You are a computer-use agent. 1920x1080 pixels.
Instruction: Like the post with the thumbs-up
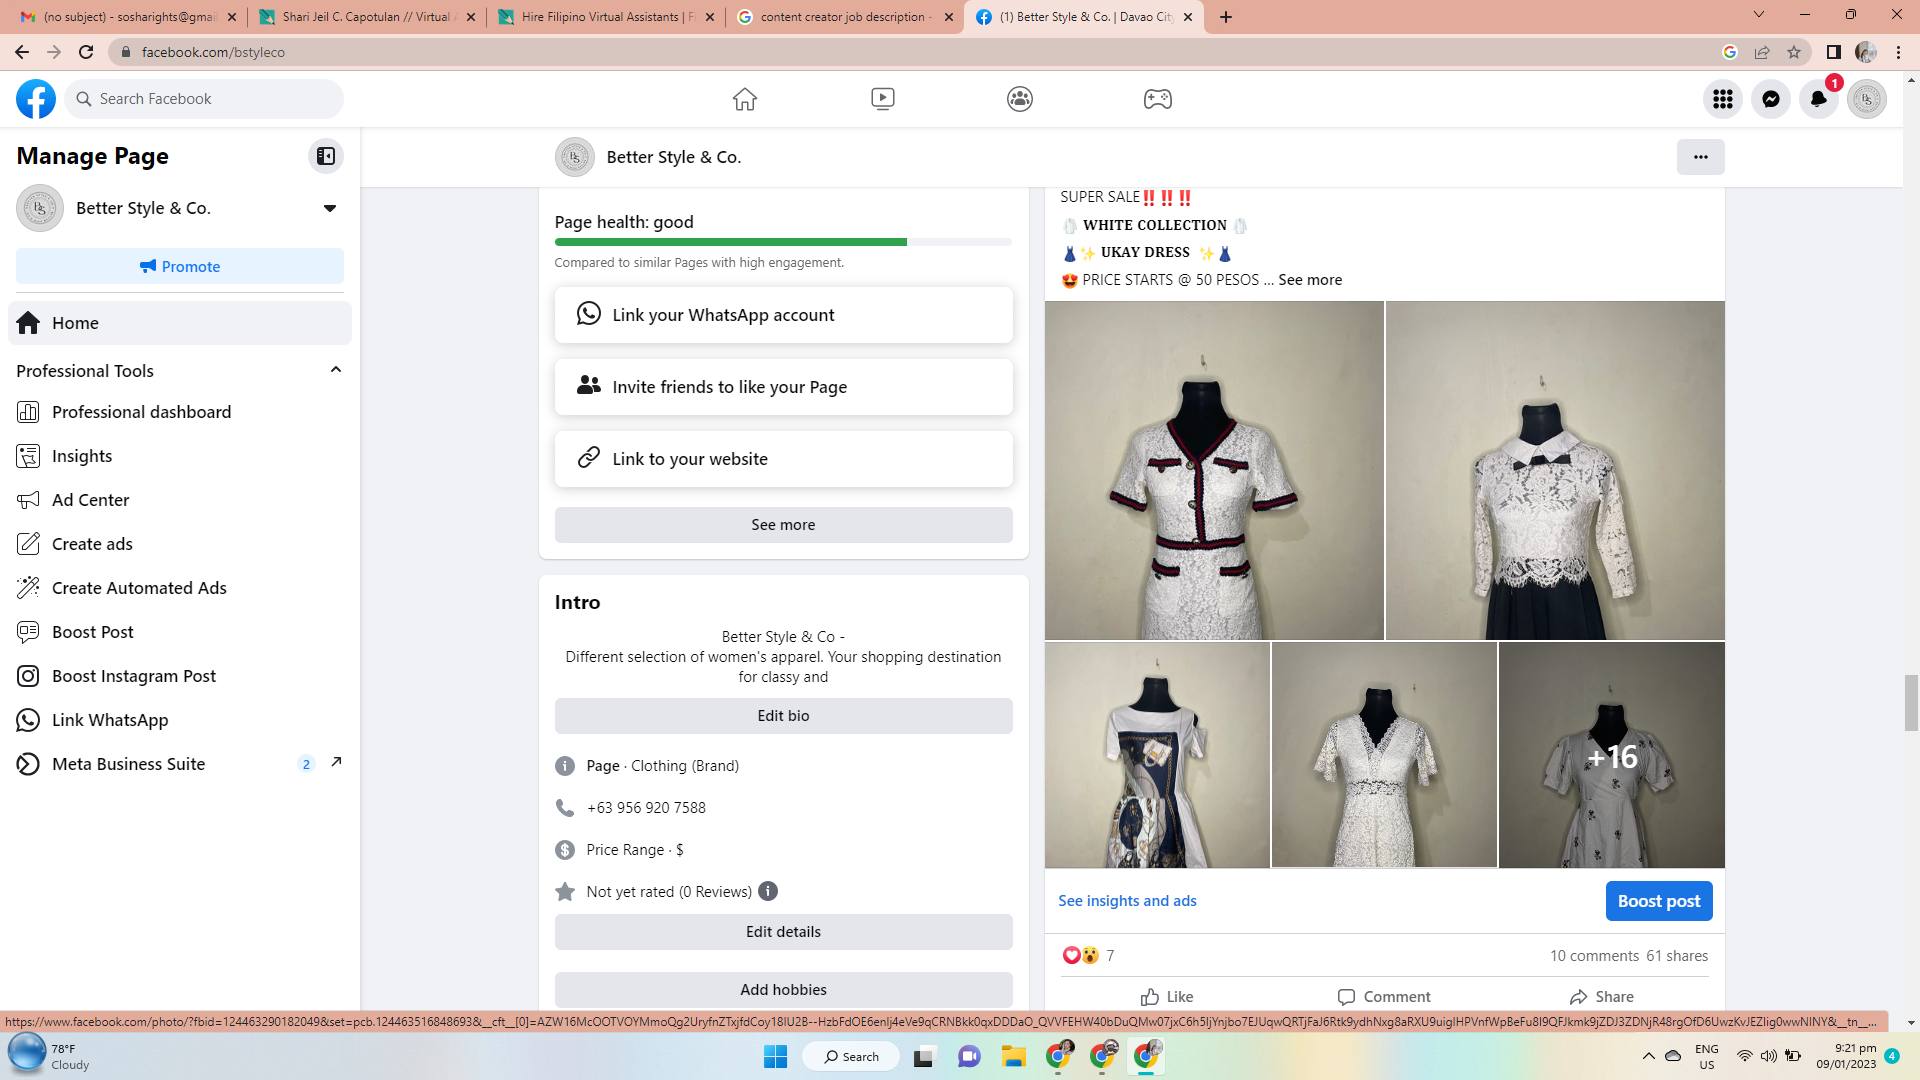coord(1166,996)
